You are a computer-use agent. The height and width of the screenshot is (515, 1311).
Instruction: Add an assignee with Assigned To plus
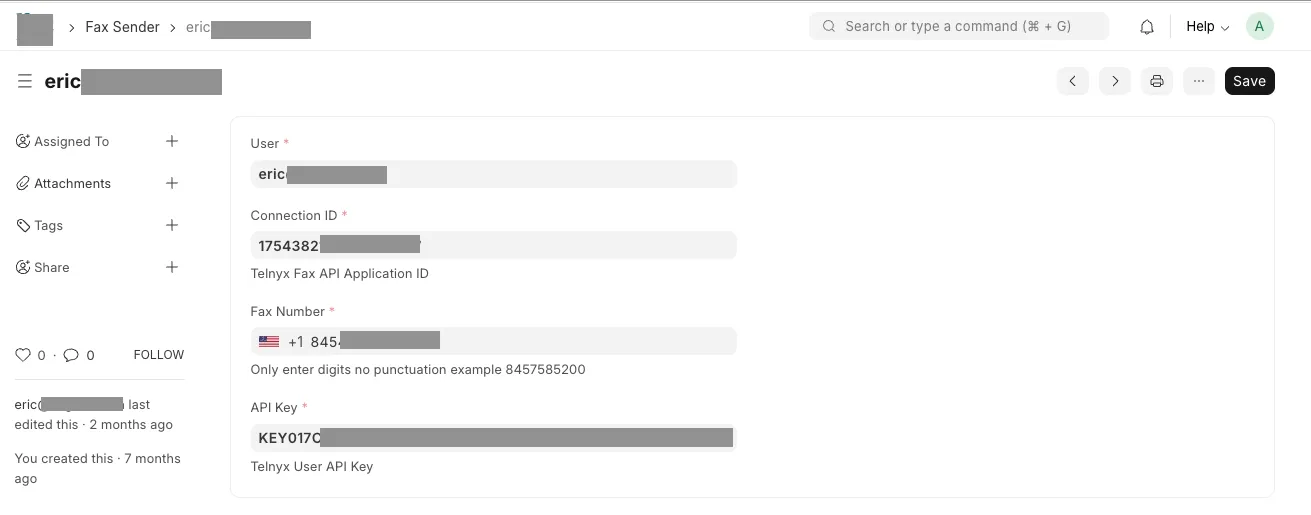(172, 141)
